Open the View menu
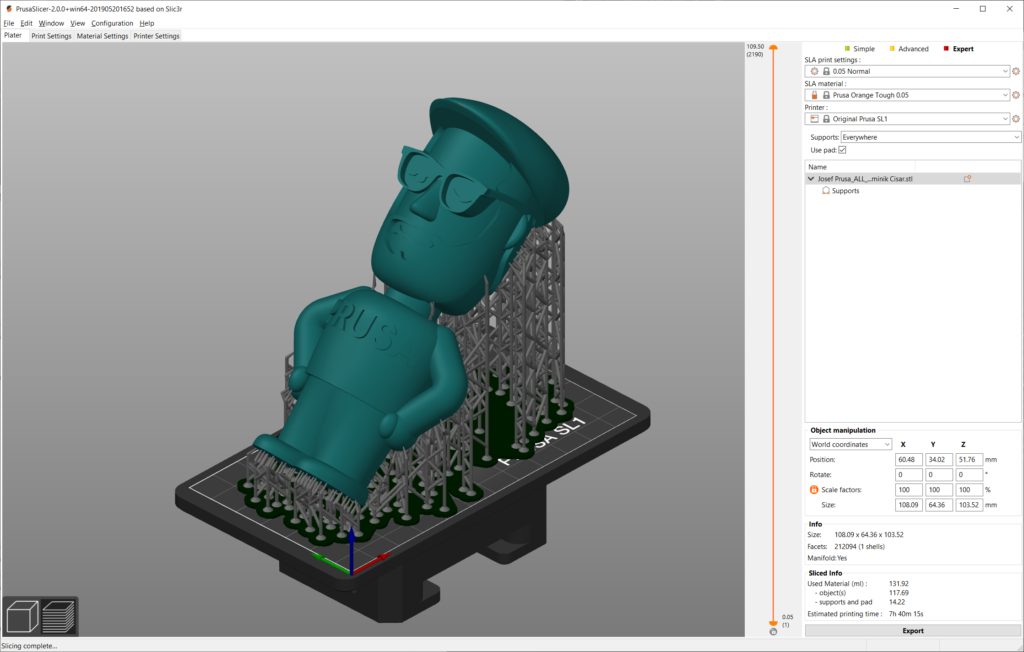Image resolution: width=1024 pixels, height=652 pixels. [78, 23]
